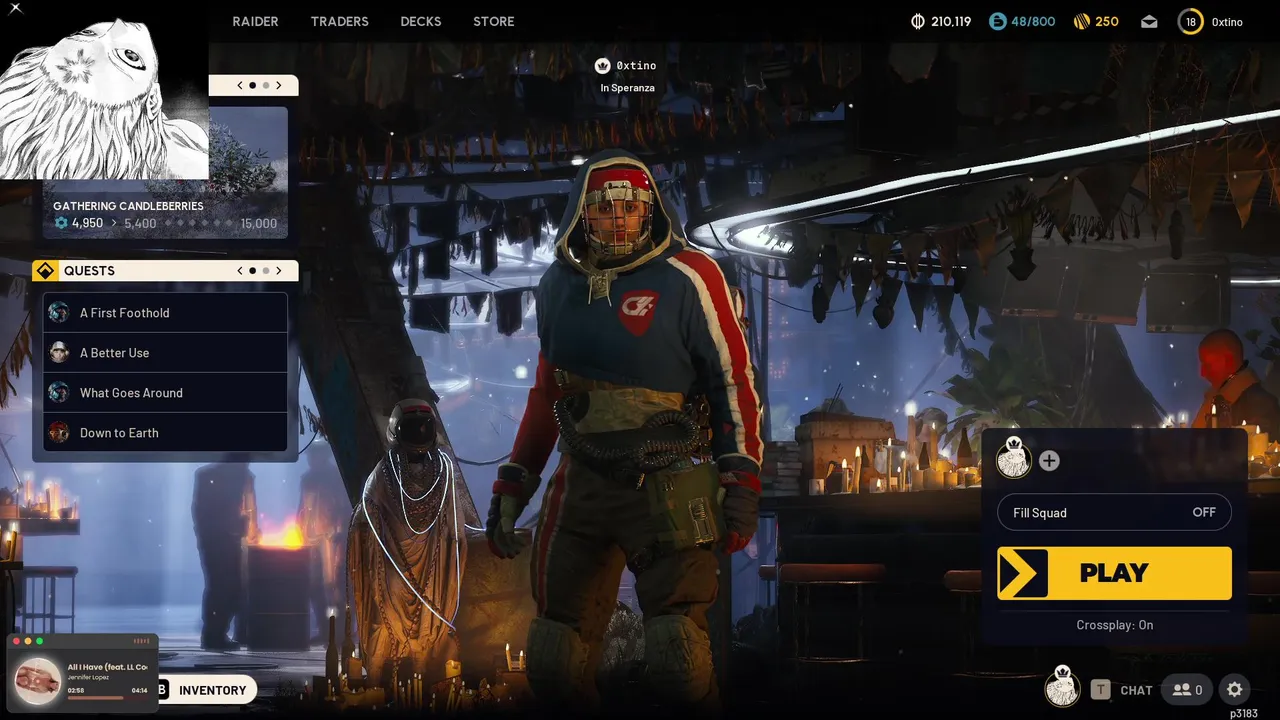This screenshot has height=720, width=1280.
Task: Toggle the Crossplay: On setting
Action: [1114, 625]
